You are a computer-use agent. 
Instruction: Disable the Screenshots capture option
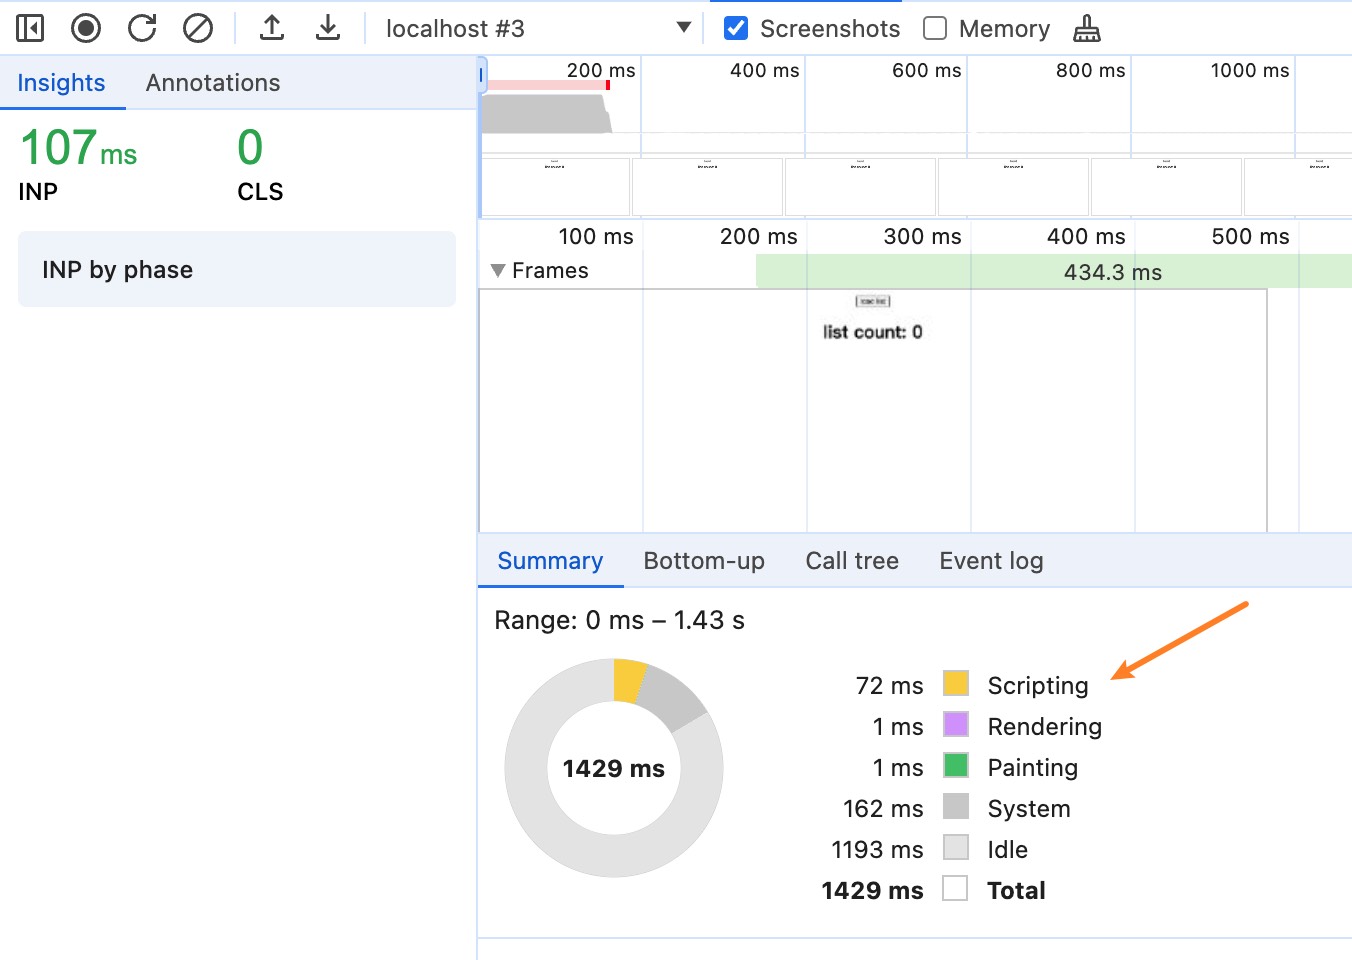click(737, 28)
